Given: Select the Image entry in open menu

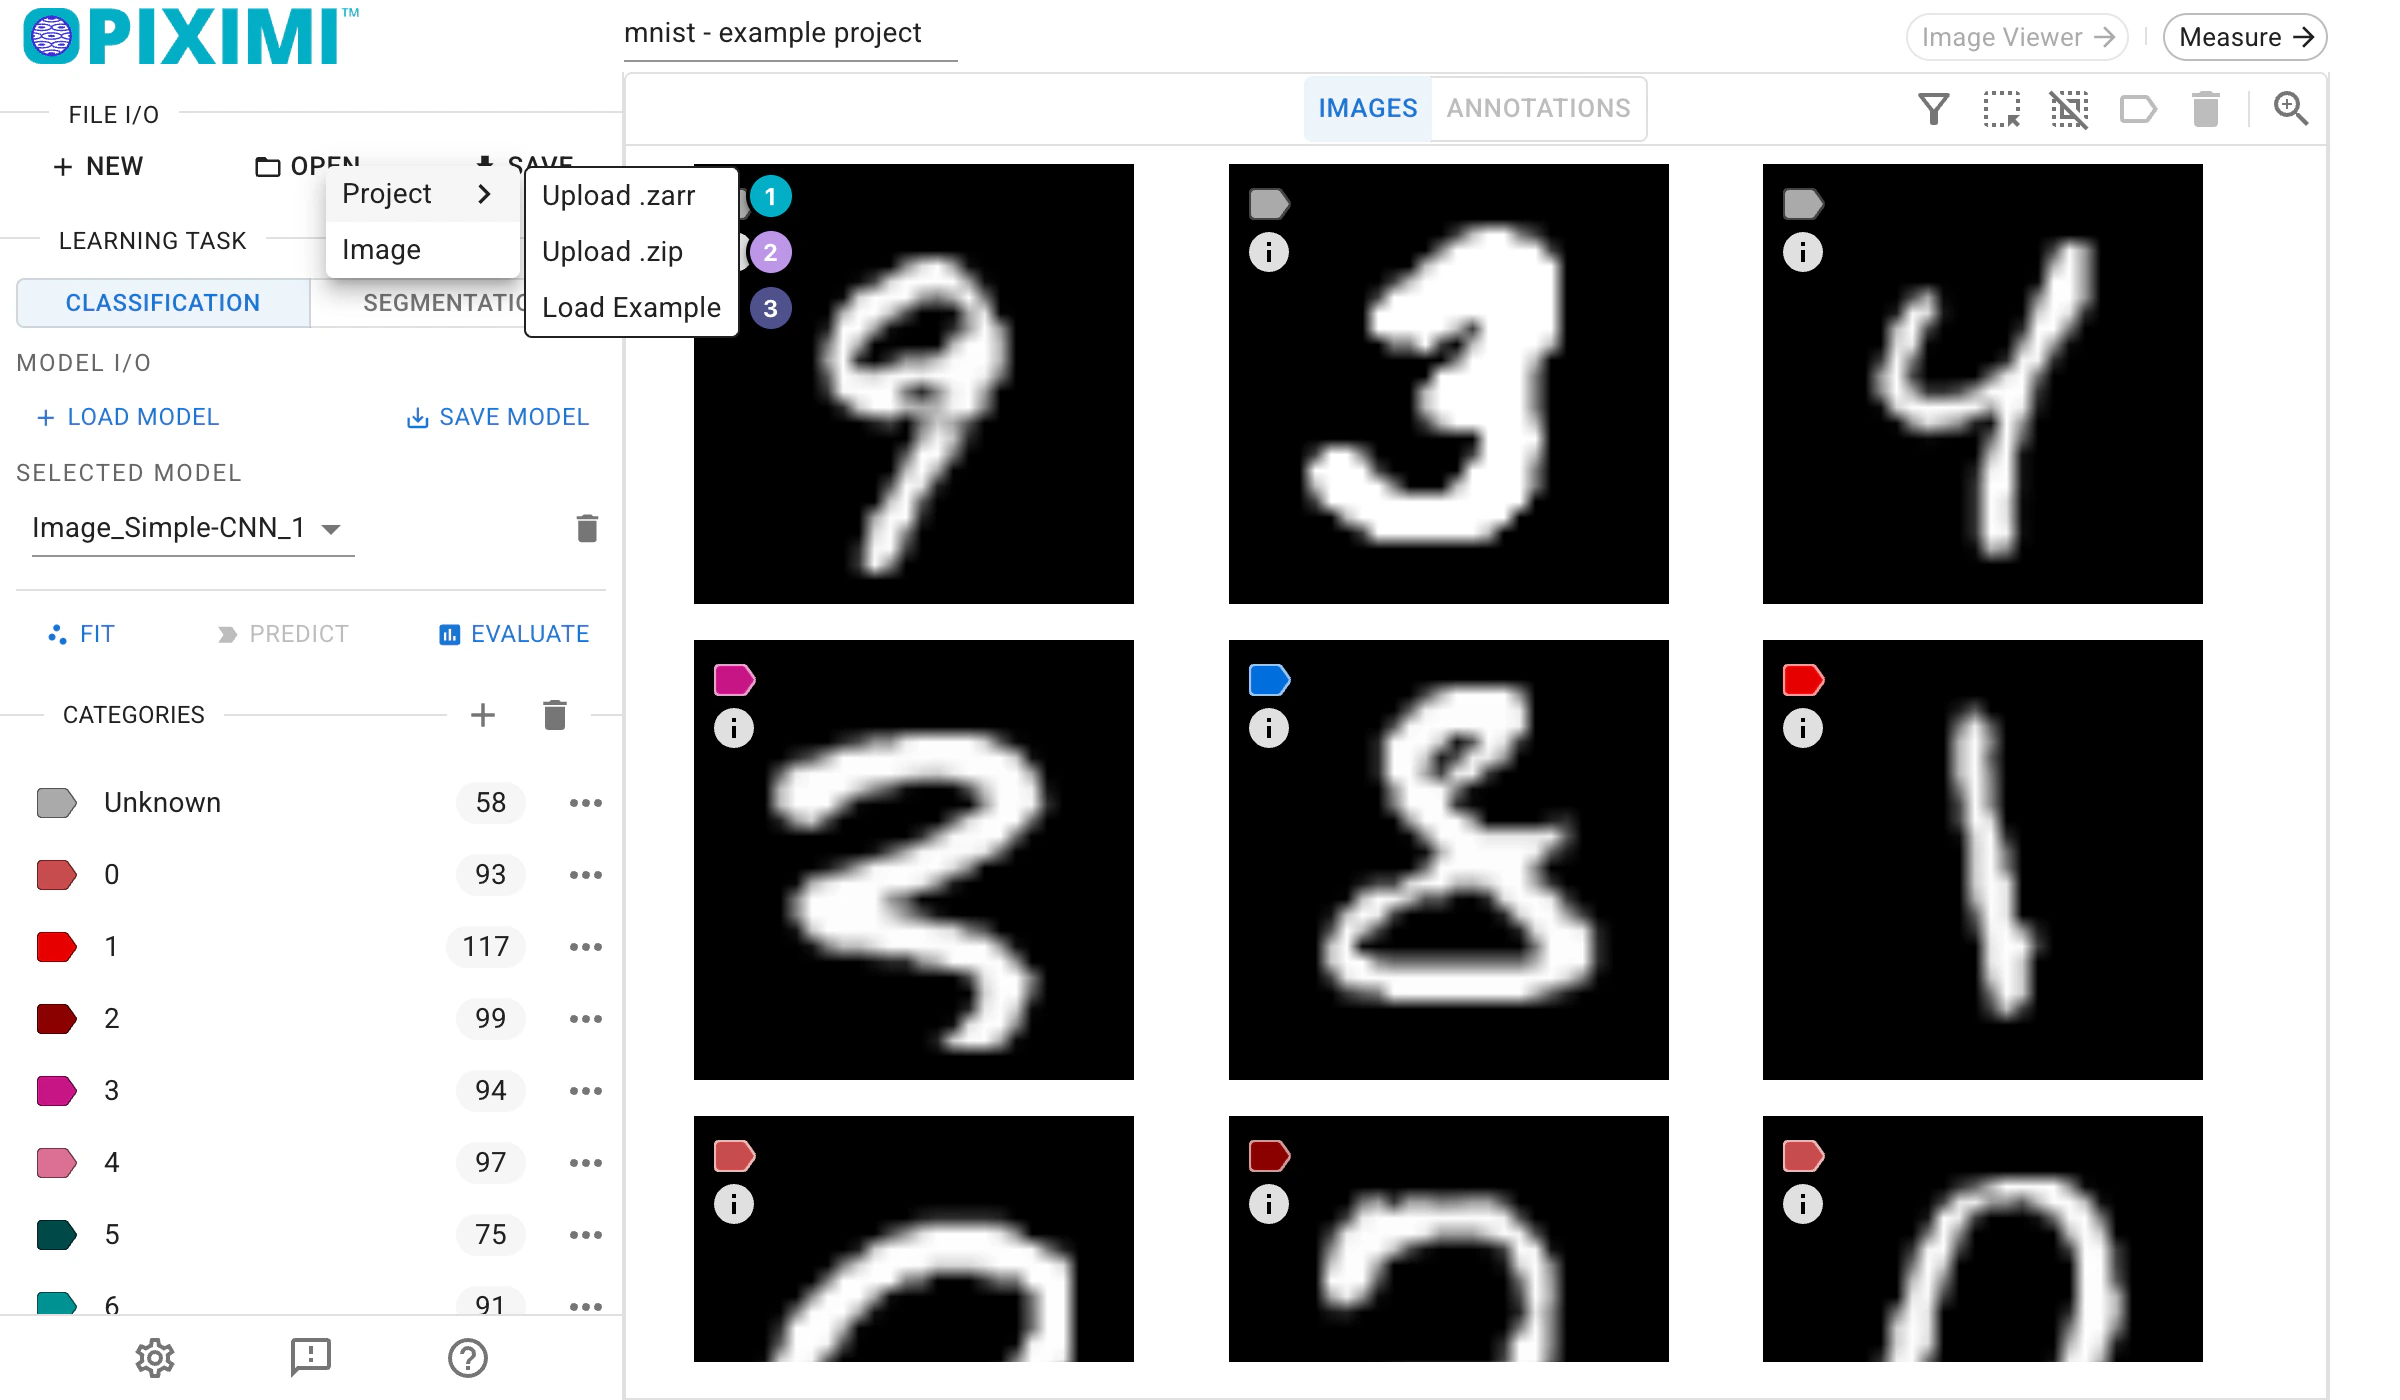Looking at the screenshot, I should coord(422,250).
